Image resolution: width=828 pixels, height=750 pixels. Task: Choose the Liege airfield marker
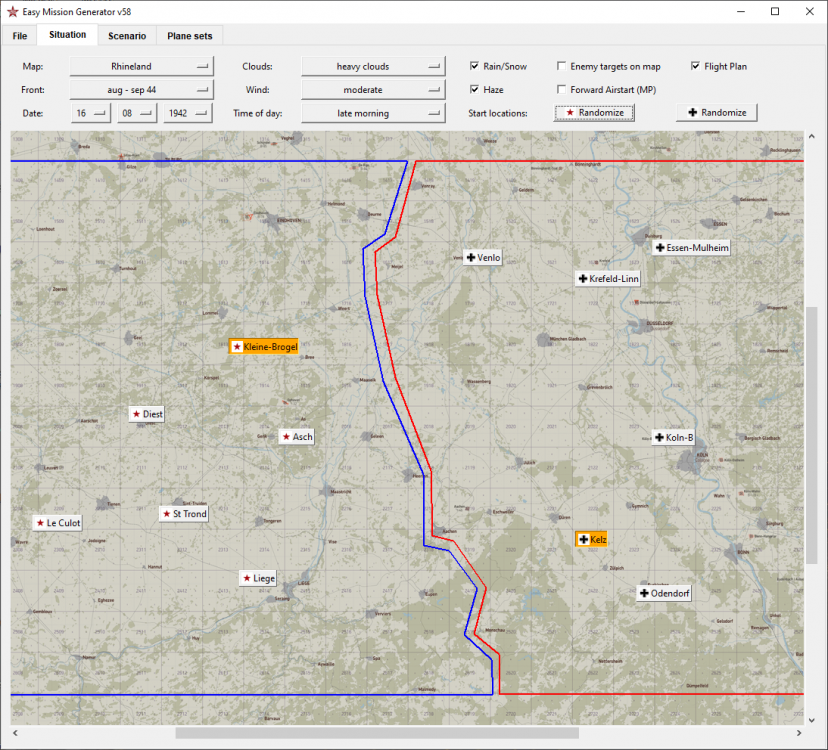coord(258,578)
